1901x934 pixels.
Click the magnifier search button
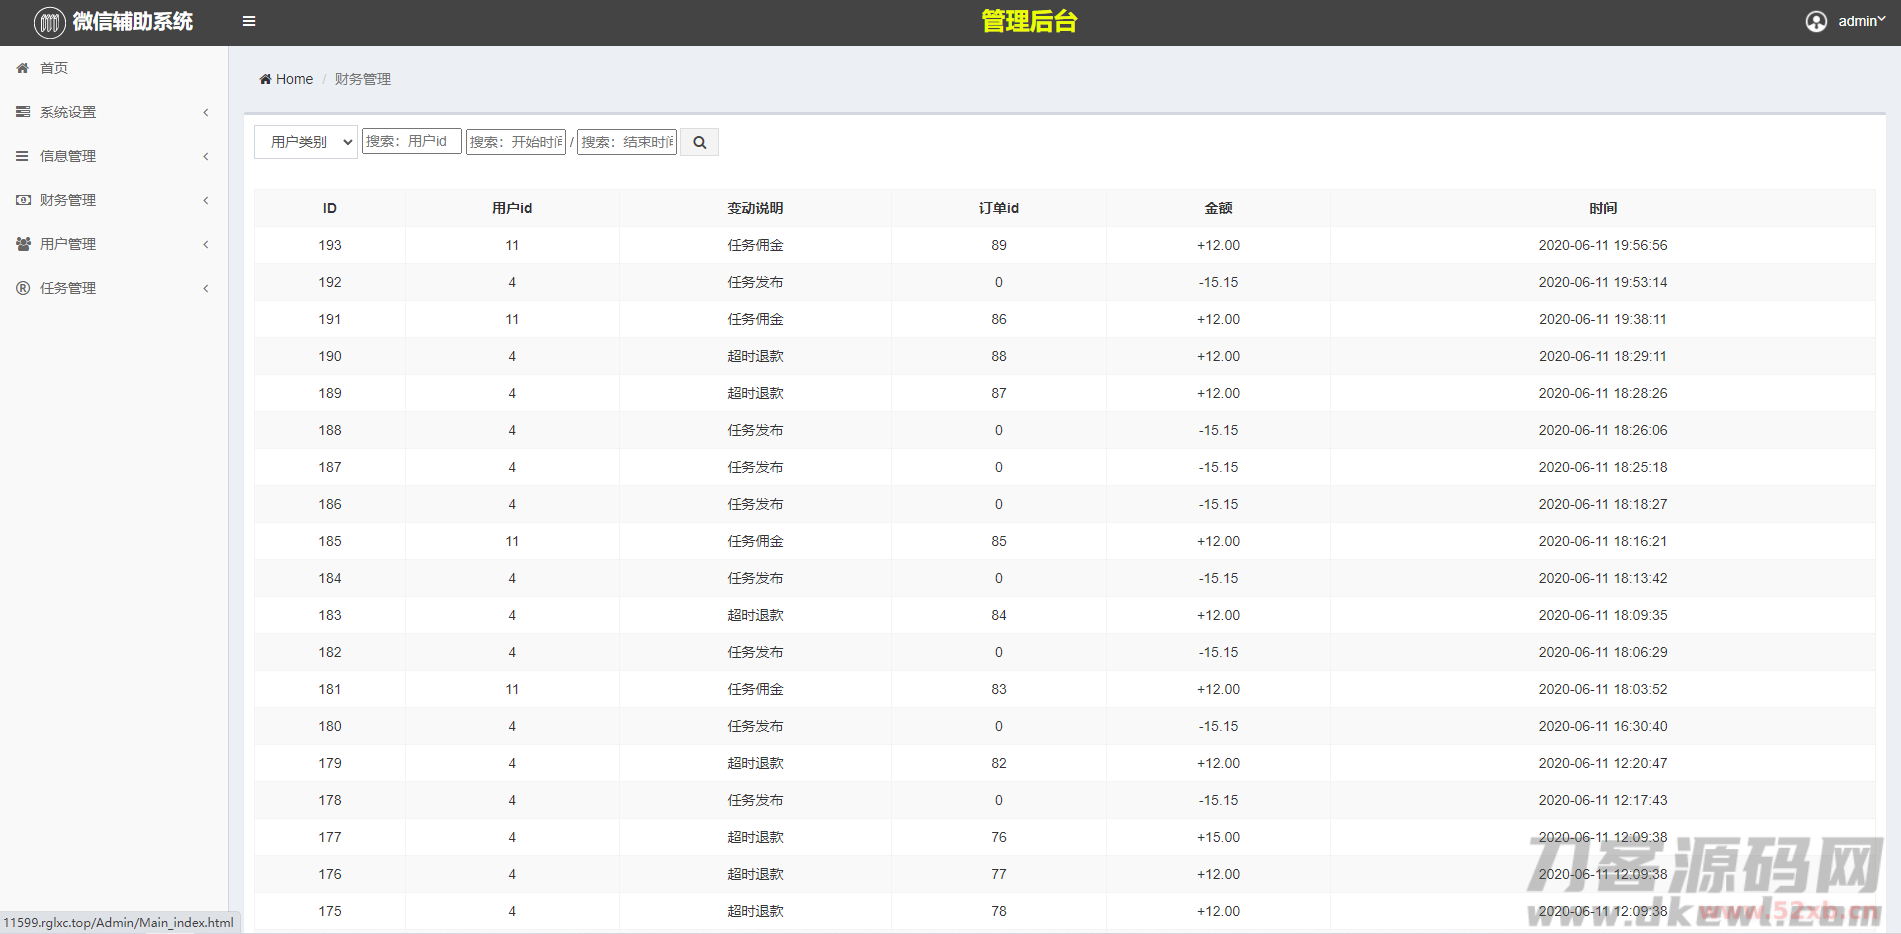tap(699, 143)
